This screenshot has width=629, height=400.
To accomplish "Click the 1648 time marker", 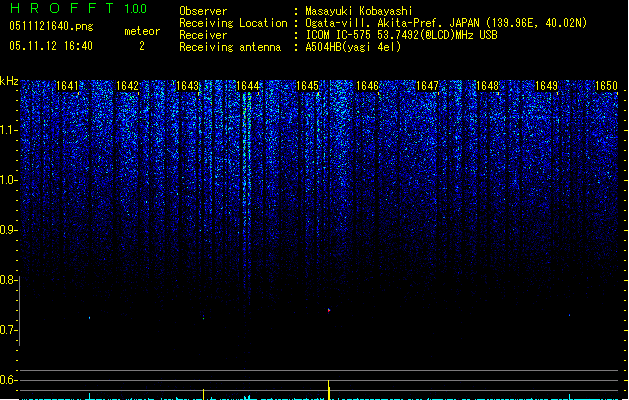I will [x=487, y=86].
